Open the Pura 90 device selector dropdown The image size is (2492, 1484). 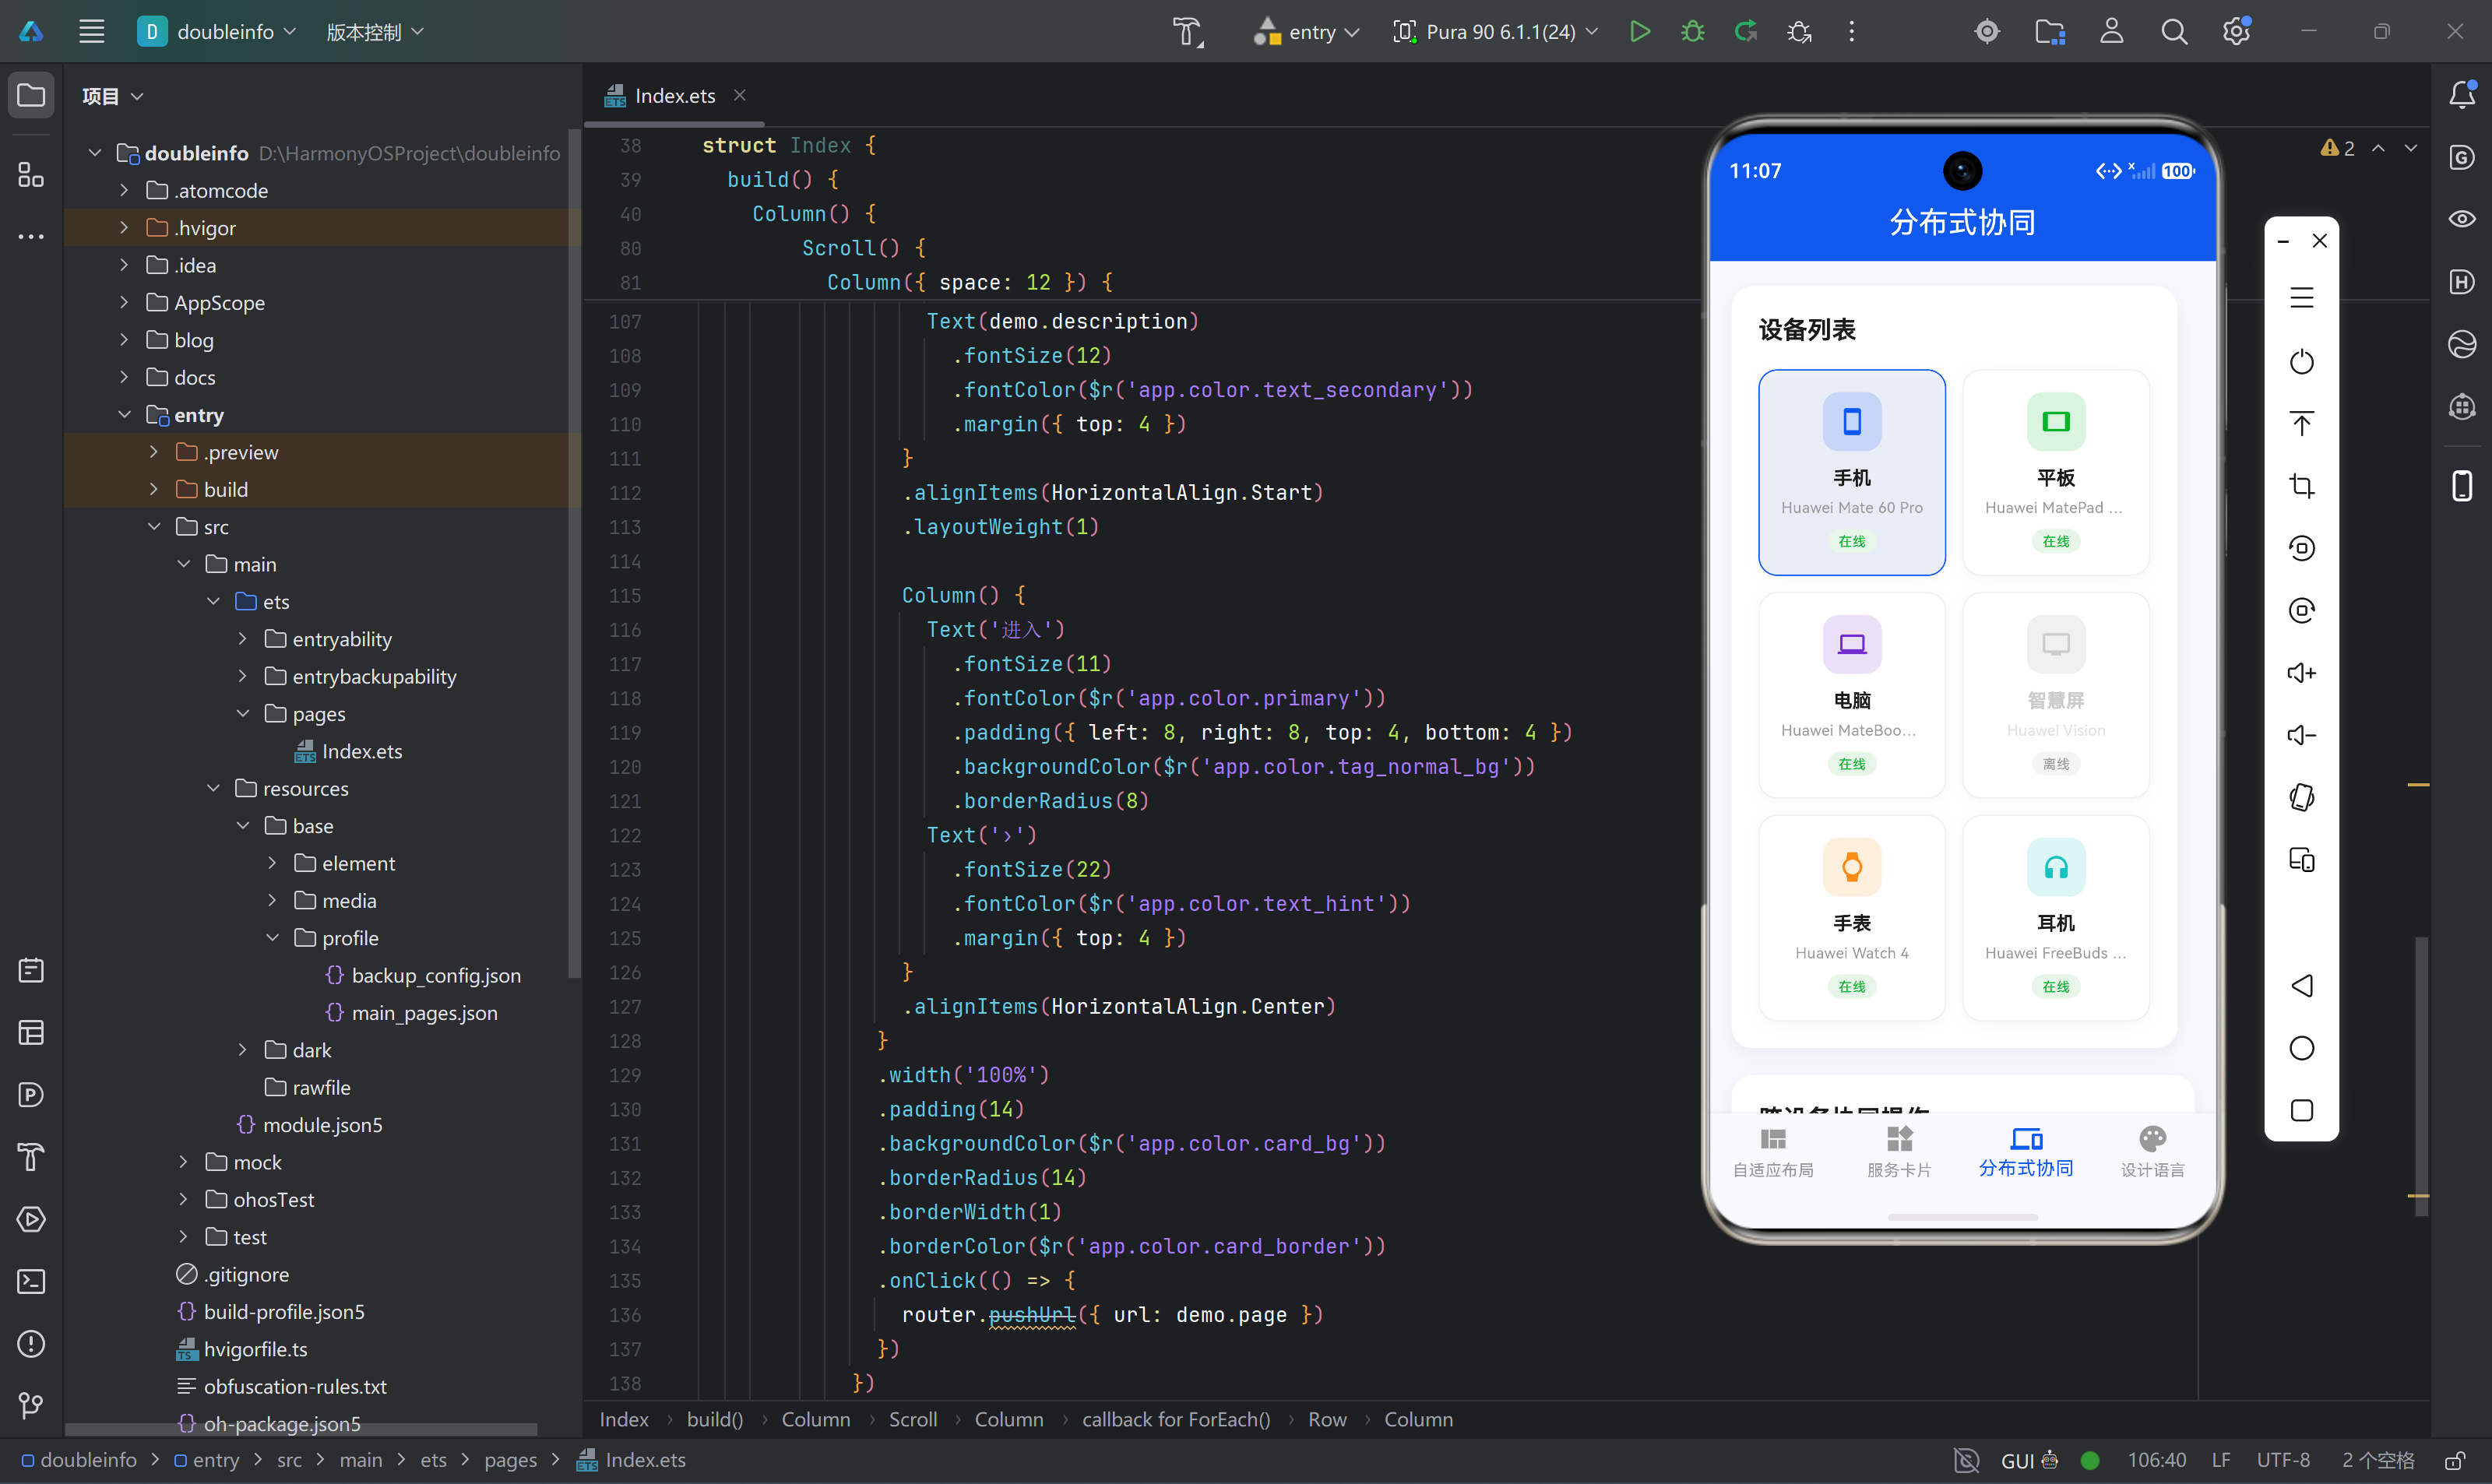click(x=1495, y=31)
